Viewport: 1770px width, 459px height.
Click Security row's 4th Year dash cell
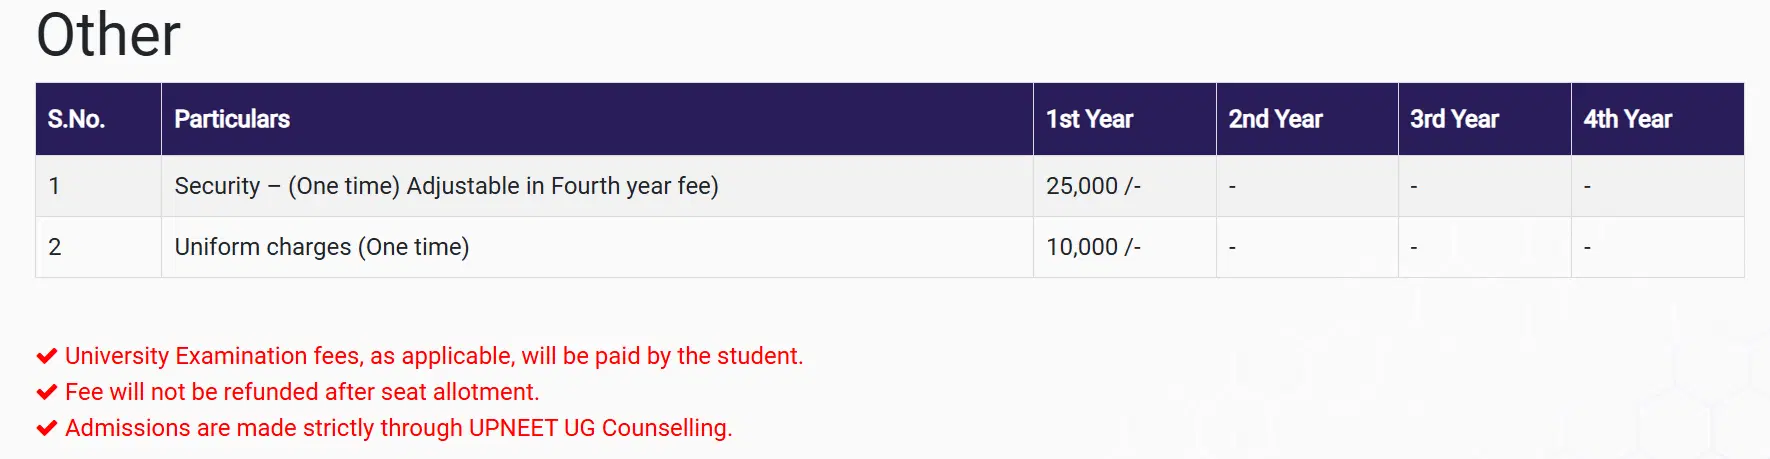pos(1587,186)
